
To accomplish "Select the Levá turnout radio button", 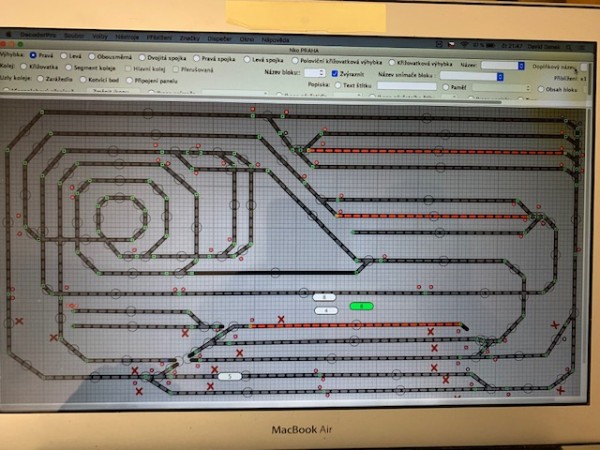I will click(64, 56).
